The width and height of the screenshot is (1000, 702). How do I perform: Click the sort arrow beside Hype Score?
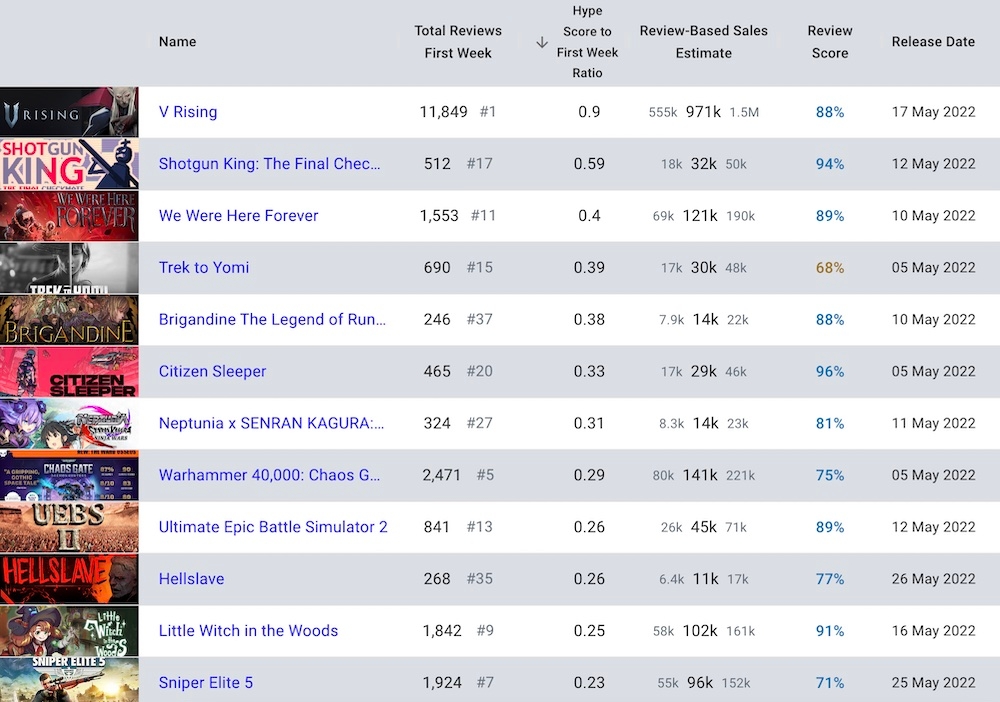[x=542, y=42]
